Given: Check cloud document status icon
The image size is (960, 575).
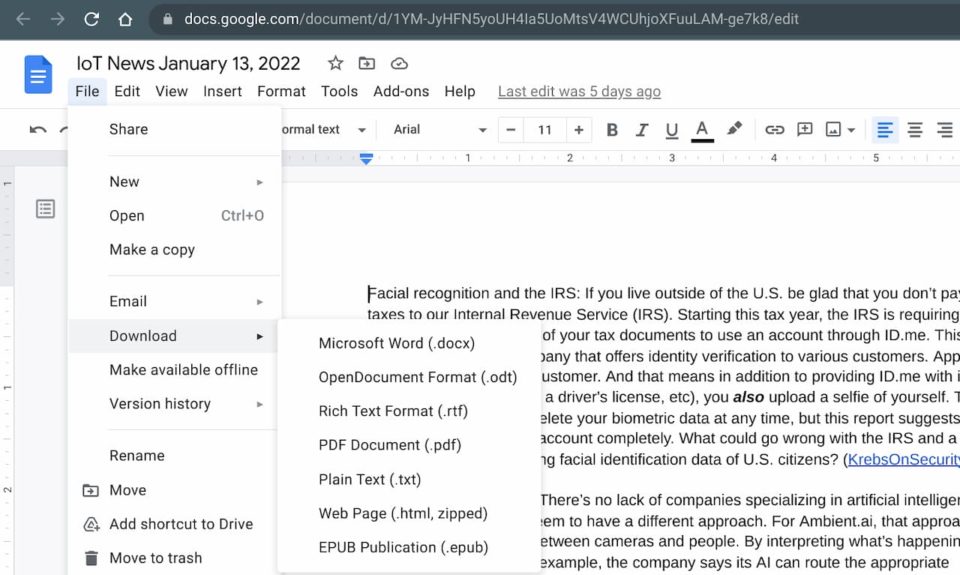Looking at the screenshot, I should (x=399, y=63).
